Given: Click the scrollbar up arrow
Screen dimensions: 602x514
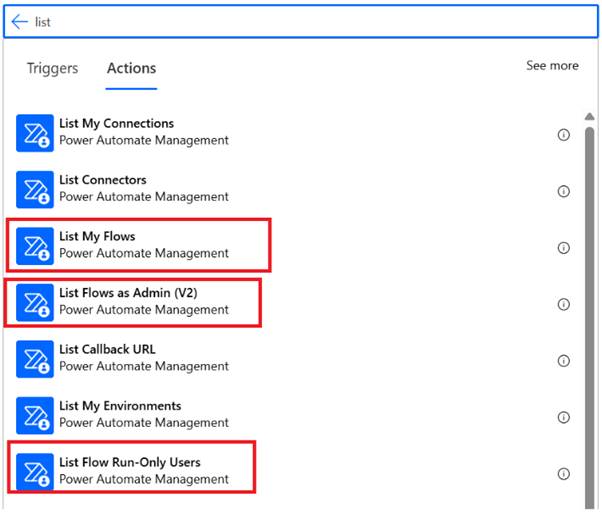Looking at the screenshot, I should point(589,116).
